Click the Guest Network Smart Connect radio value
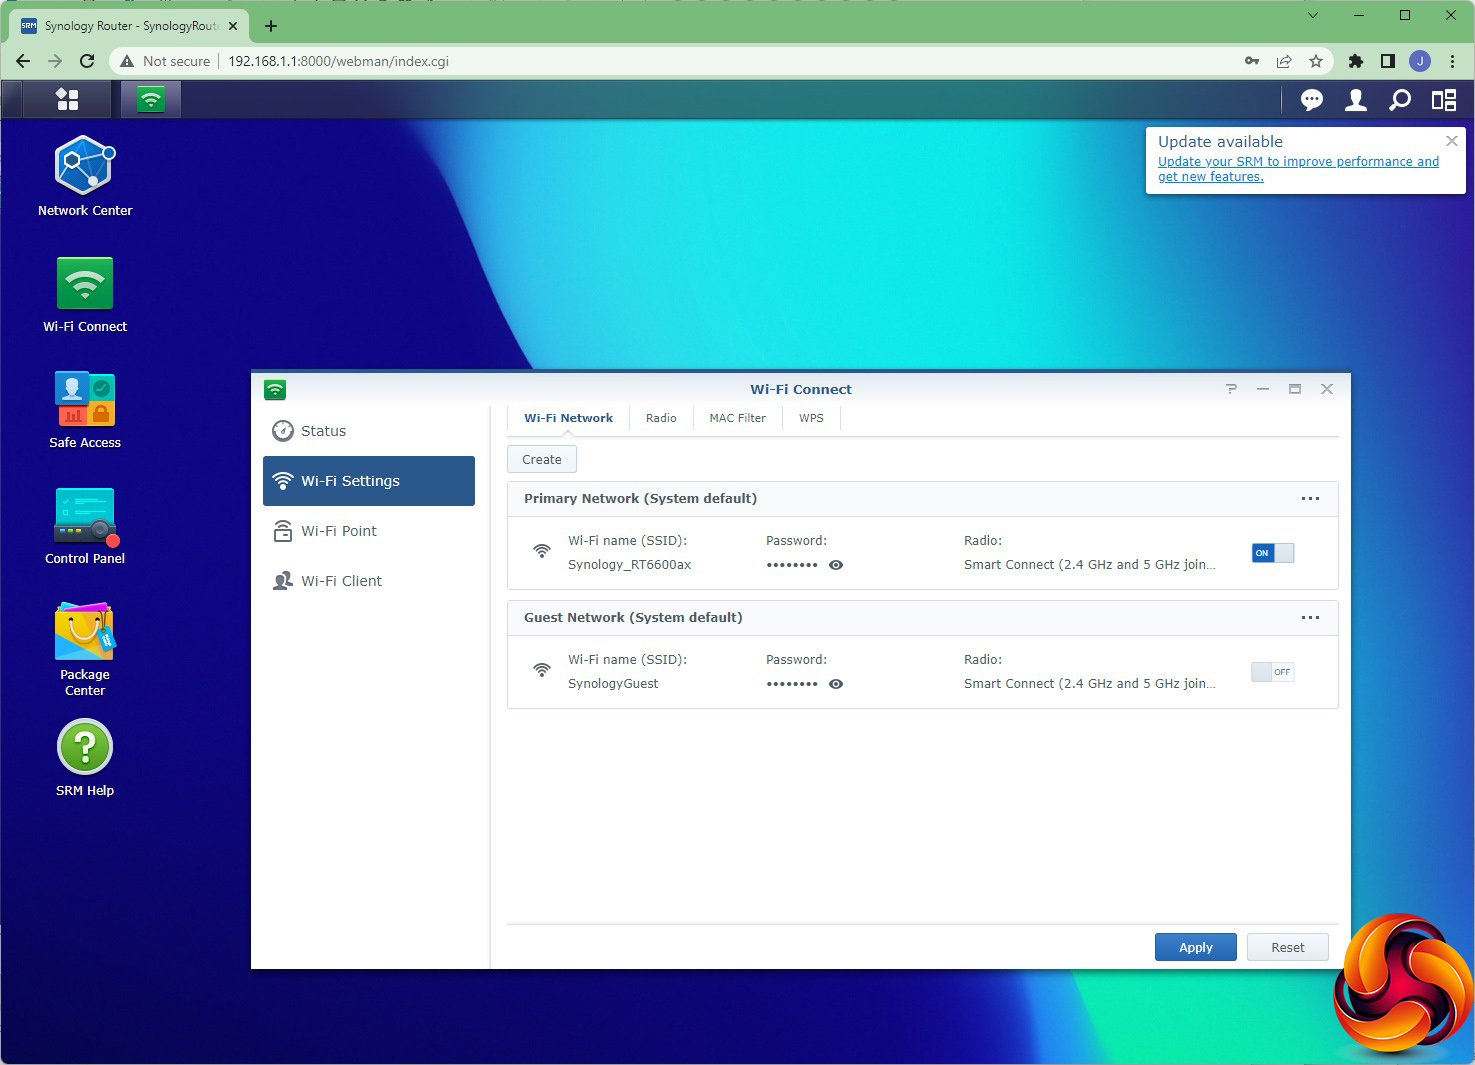 1090,684
